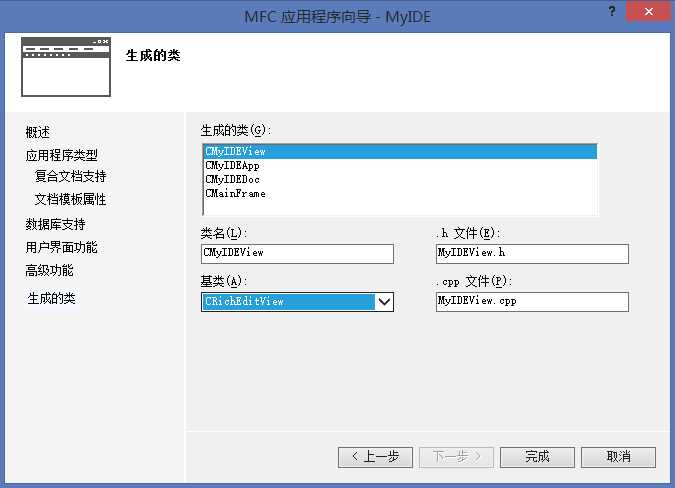Viewport: 675px width, 488px height.
Task: Select CMyIDEView in the class list
Action: 400,151
